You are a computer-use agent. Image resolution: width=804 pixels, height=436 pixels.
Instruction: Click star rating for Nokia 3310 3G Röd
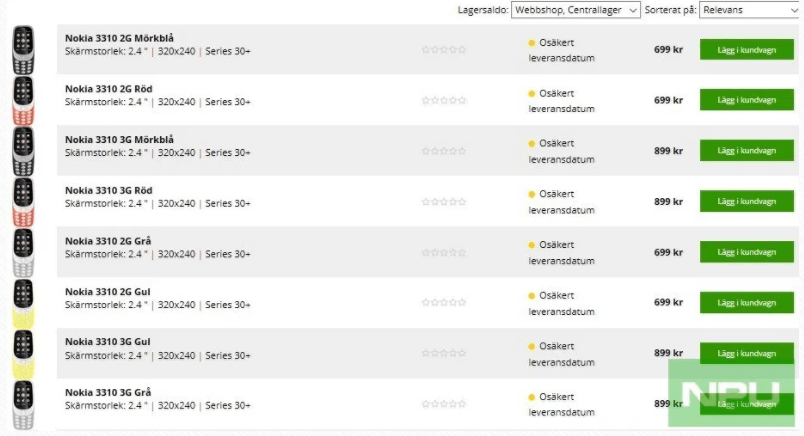444,202
